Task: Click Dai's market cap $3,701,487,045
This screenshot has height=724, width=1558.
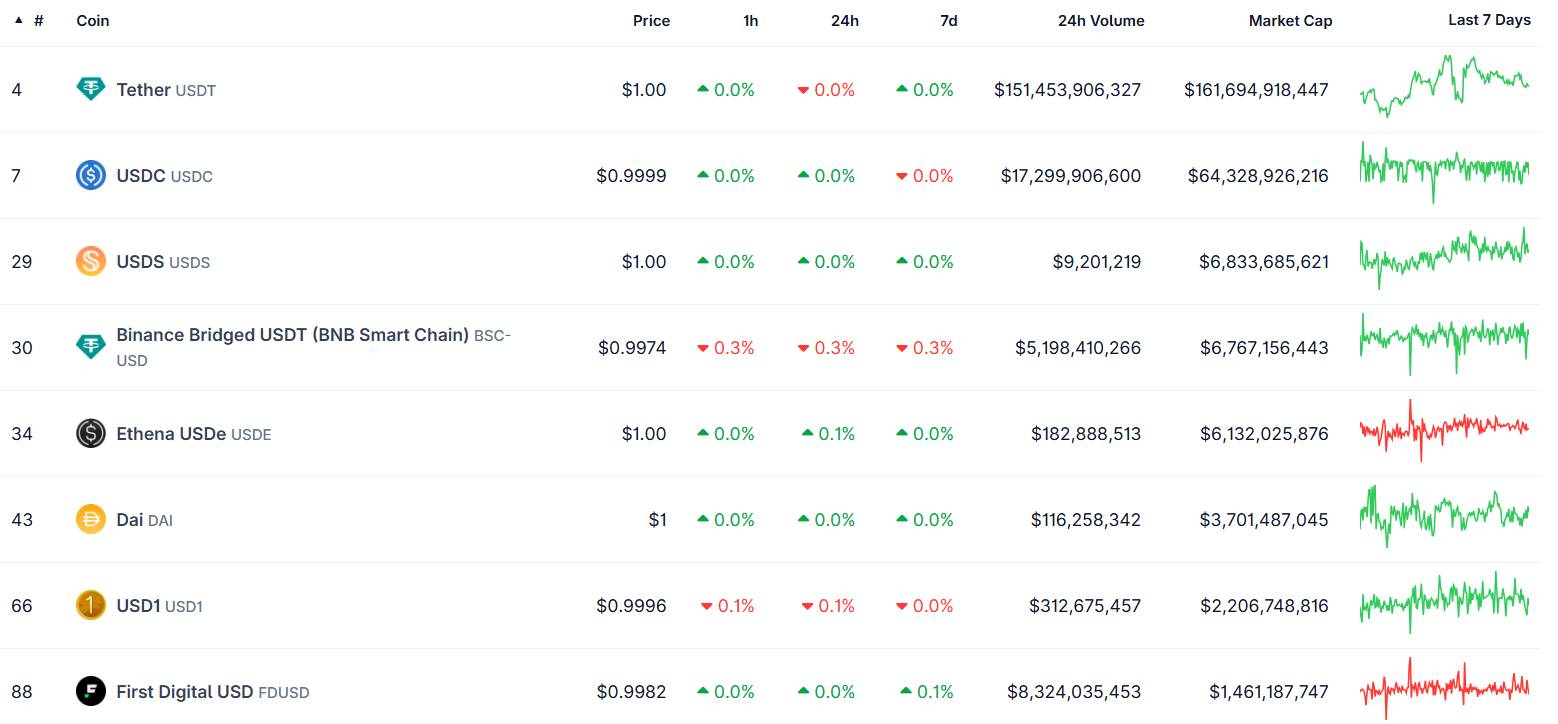Action: 1264,520
